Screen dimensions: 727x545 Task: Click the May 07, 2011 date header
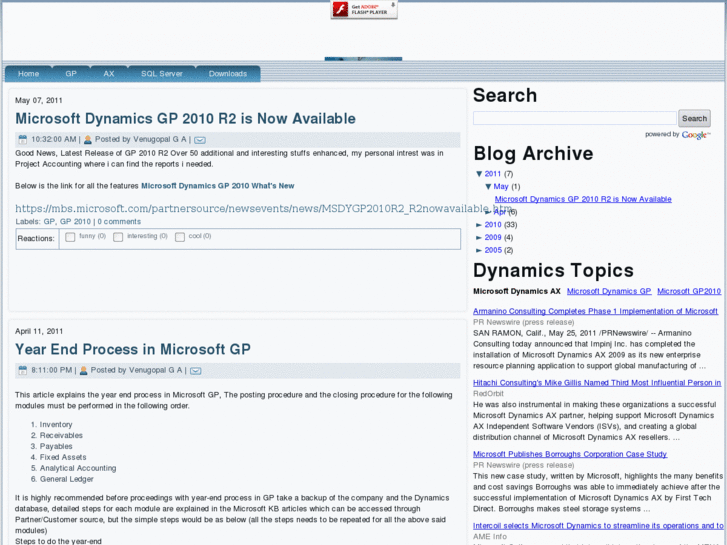[38, 101]
